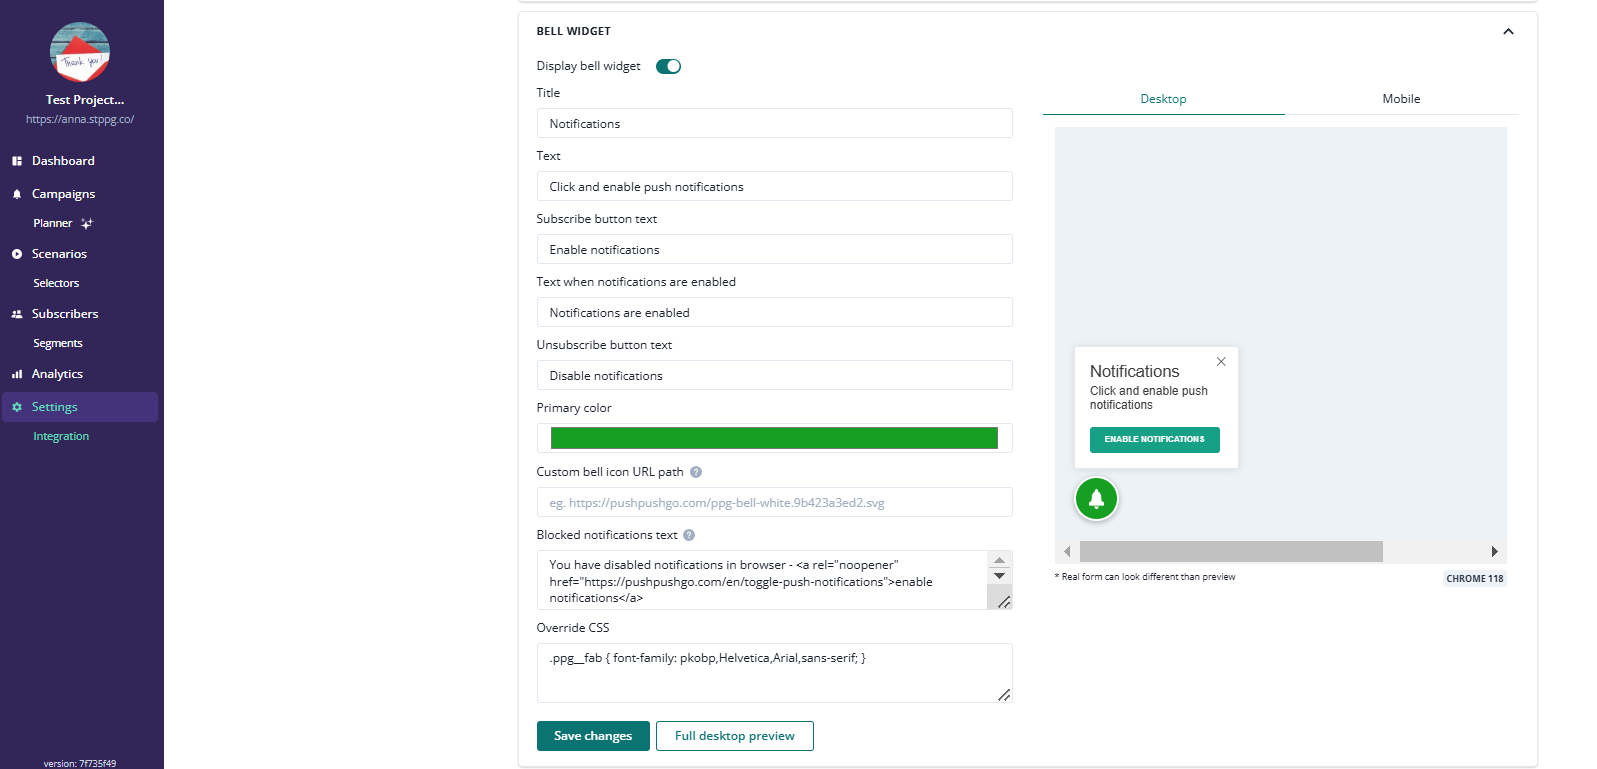The width and height of the screenshot is (1597, 769).
Task: Open the Primary color green swatch
Action: pyautogui.click(x=774, y=438)
